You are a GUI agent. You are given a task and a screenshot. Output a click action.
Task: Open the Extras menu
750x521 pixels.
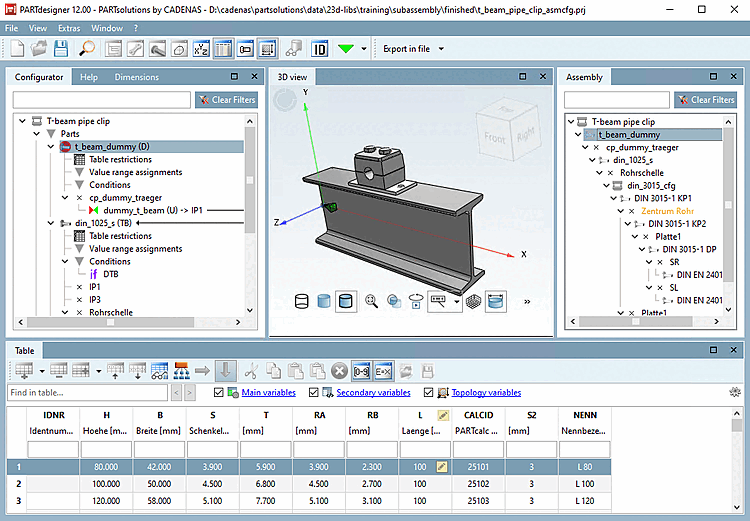(x=69, y=28)
